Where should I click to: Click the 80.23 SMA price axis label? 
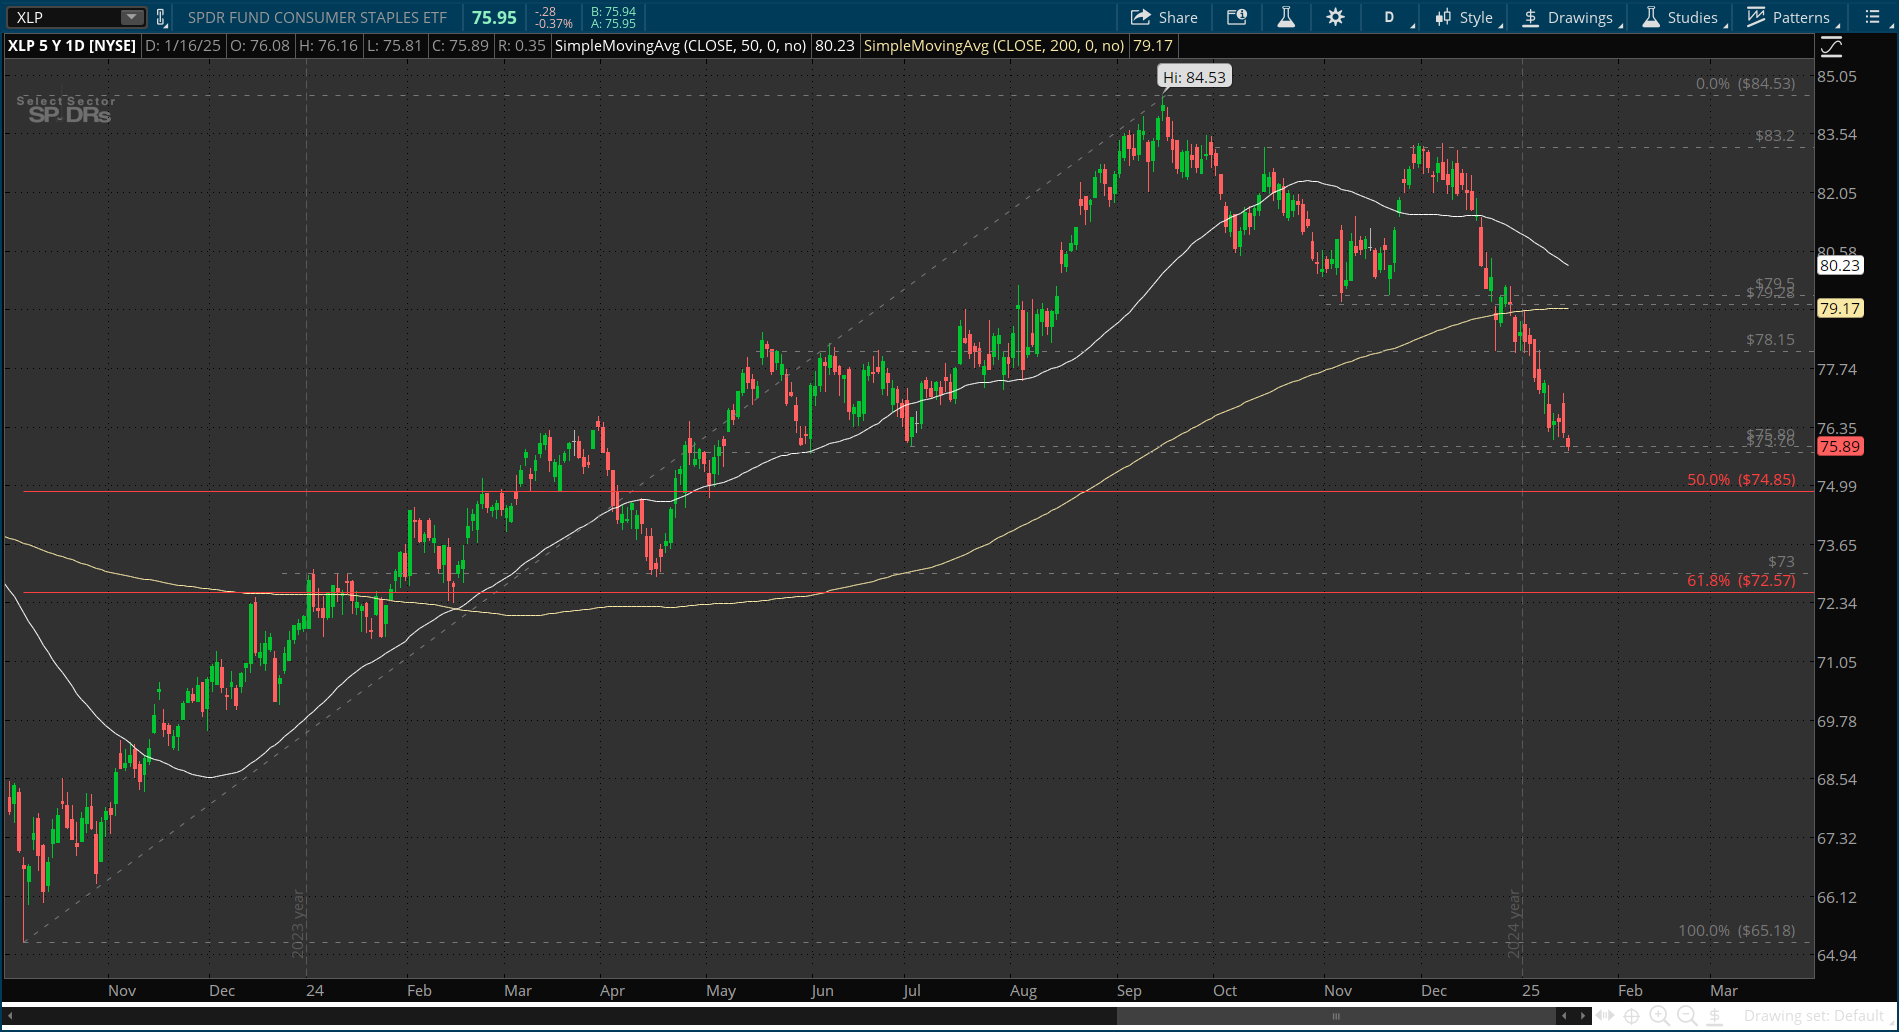1840,266
